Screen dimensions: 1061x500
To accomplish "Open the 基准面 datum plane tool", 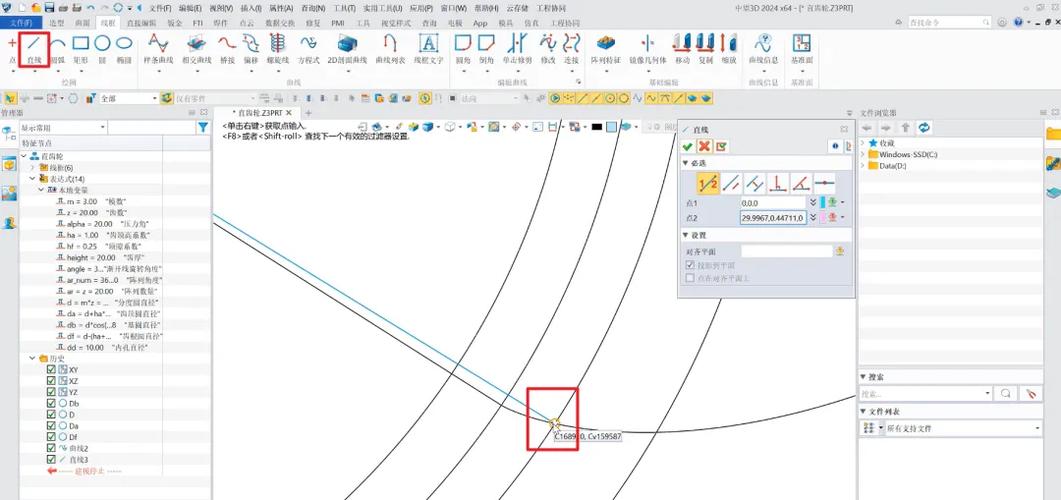I will click(802, 49).
